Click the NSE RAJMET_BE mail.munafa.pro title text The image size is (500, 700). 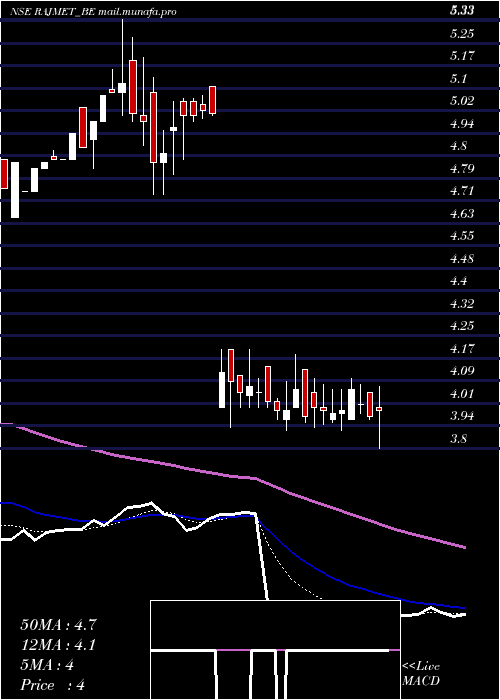click(x=93, y=12)
